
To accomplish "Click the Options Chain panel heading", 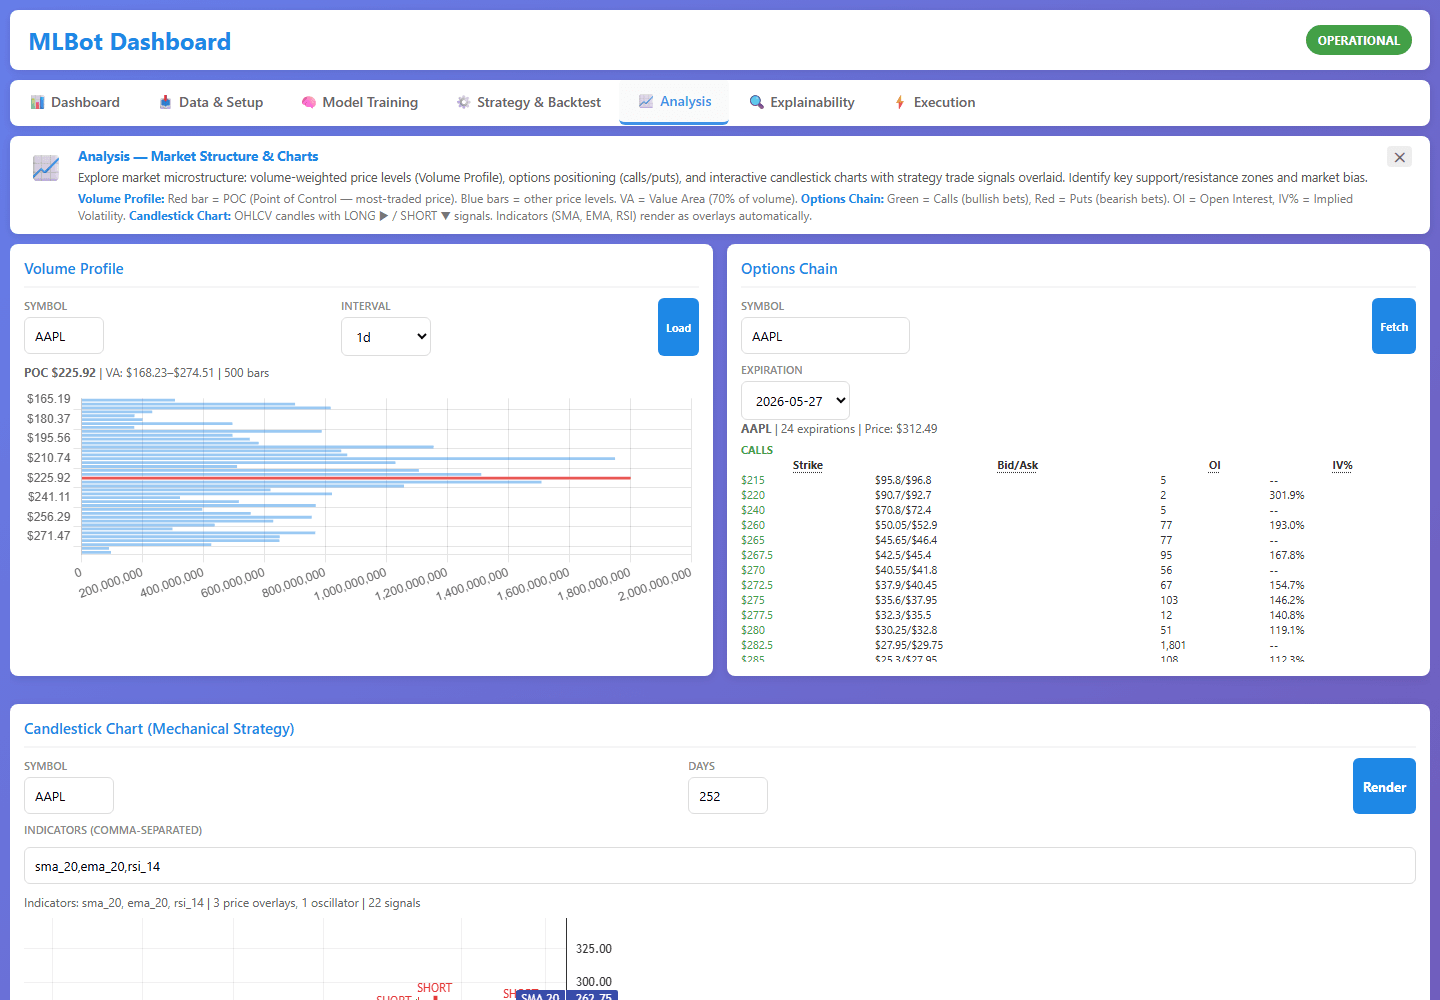I will tap(789, 269).
